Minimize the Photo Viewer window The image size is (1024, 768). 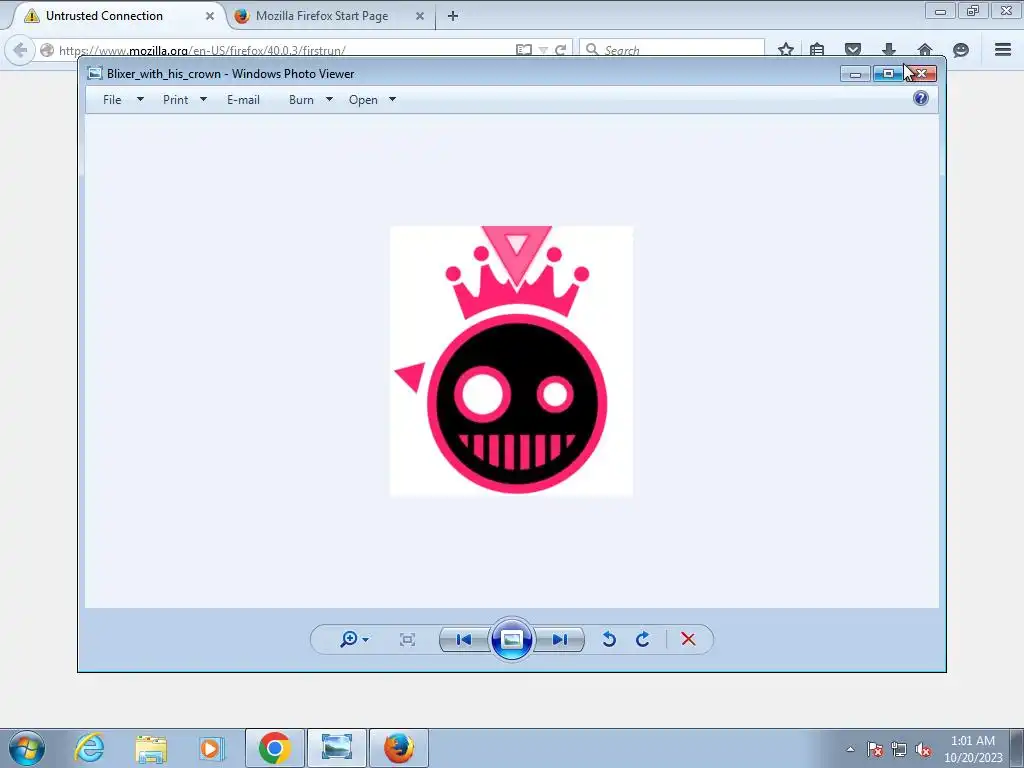click(855, 74)
